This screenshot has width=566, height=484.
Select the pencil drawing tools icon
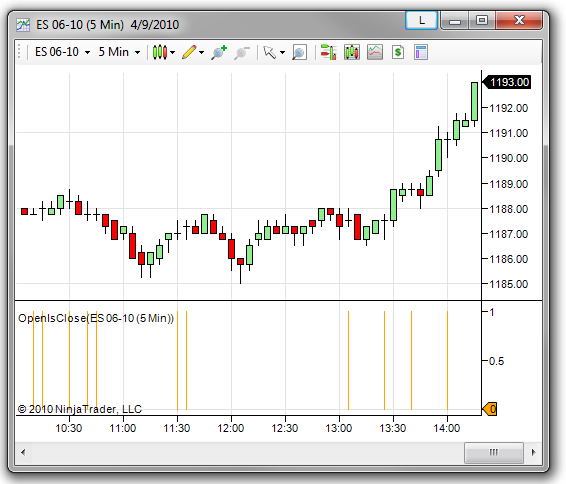click(x=189, y=52)
